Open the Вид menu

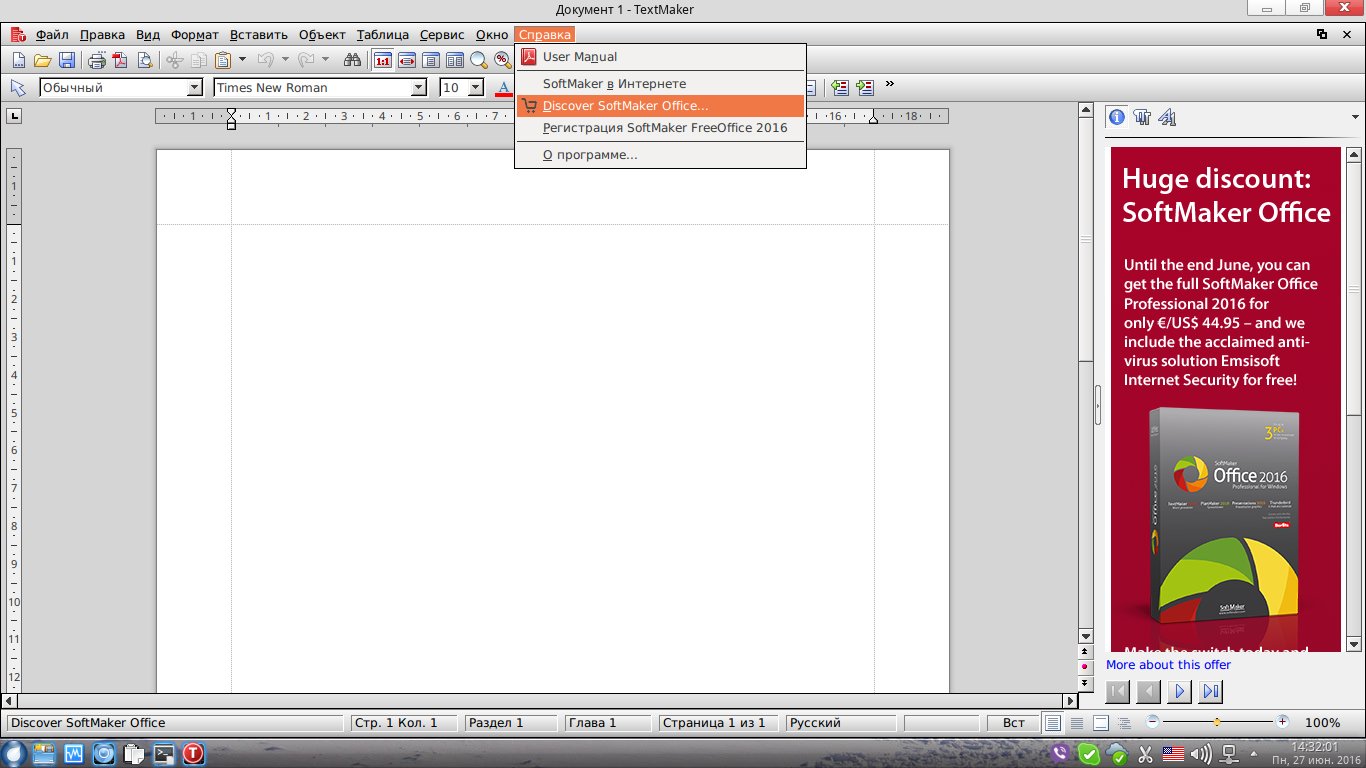tap(148, 35)
